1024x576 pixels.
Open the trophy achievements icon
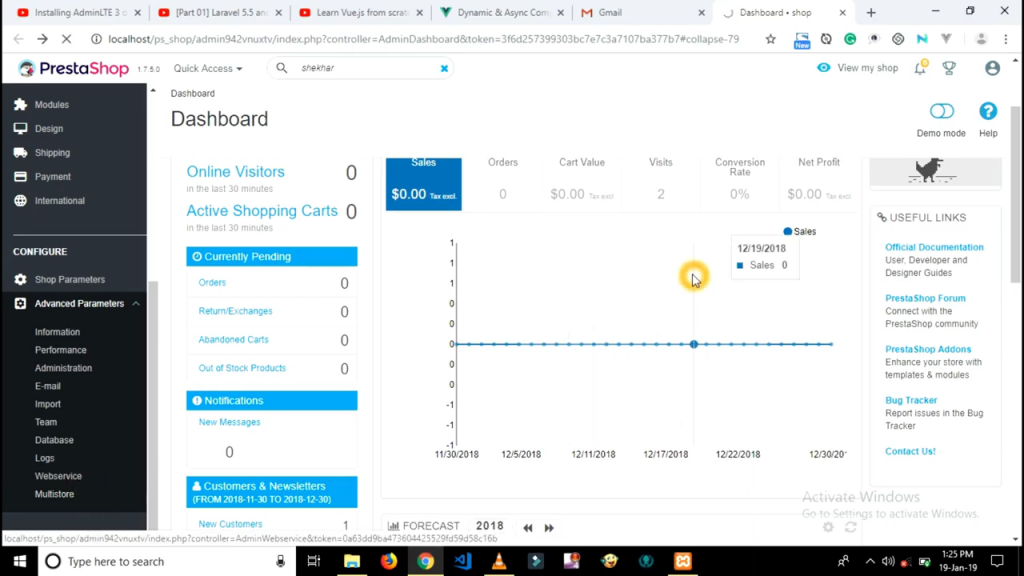point(949,68)
